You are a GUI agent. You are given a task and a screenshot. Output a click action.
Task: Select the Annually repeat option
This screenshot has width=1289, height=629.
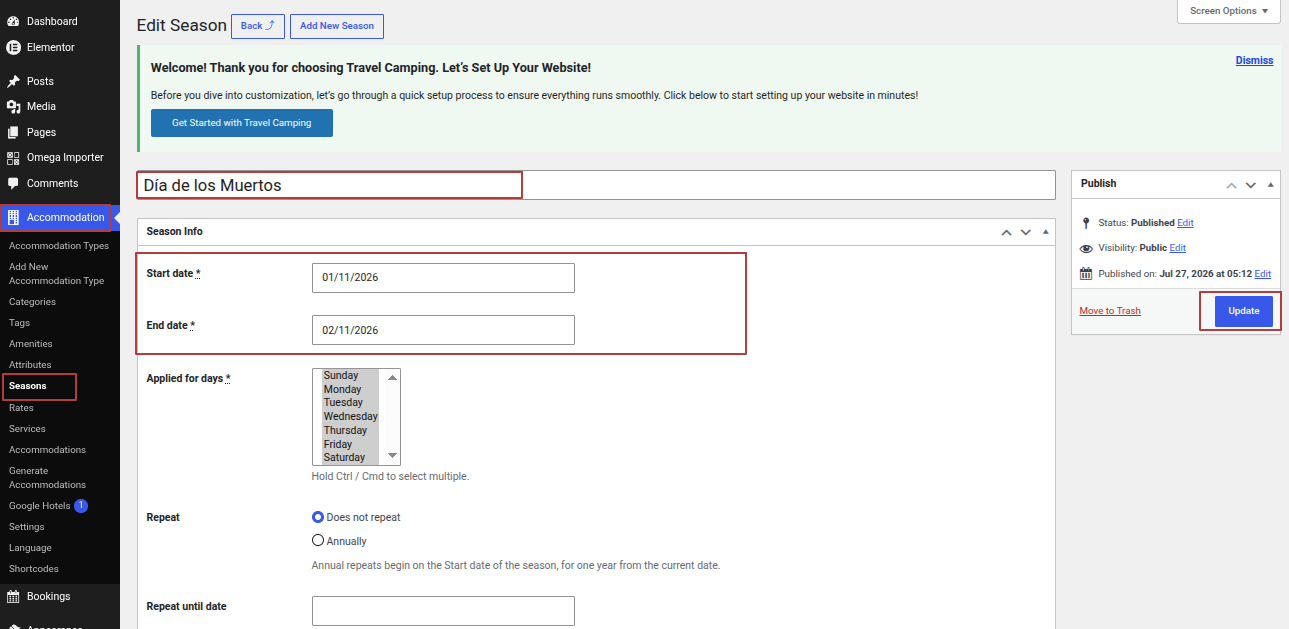318,541
